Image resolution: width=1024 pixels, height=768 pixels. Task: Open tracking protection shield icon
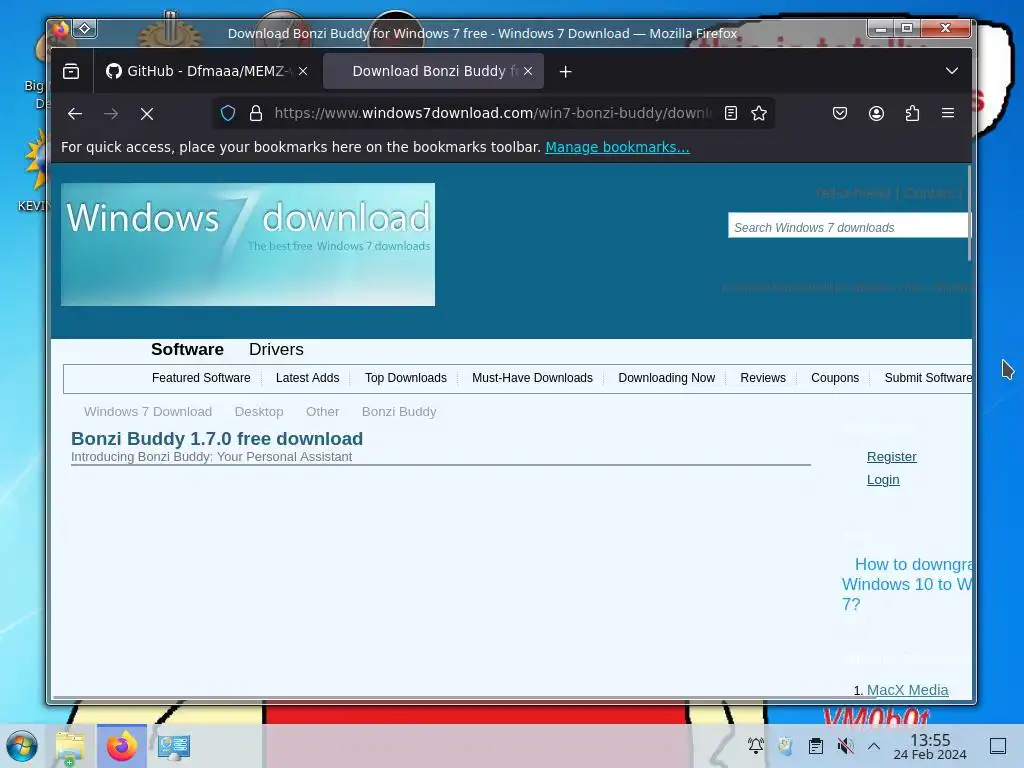coord(228,114)
